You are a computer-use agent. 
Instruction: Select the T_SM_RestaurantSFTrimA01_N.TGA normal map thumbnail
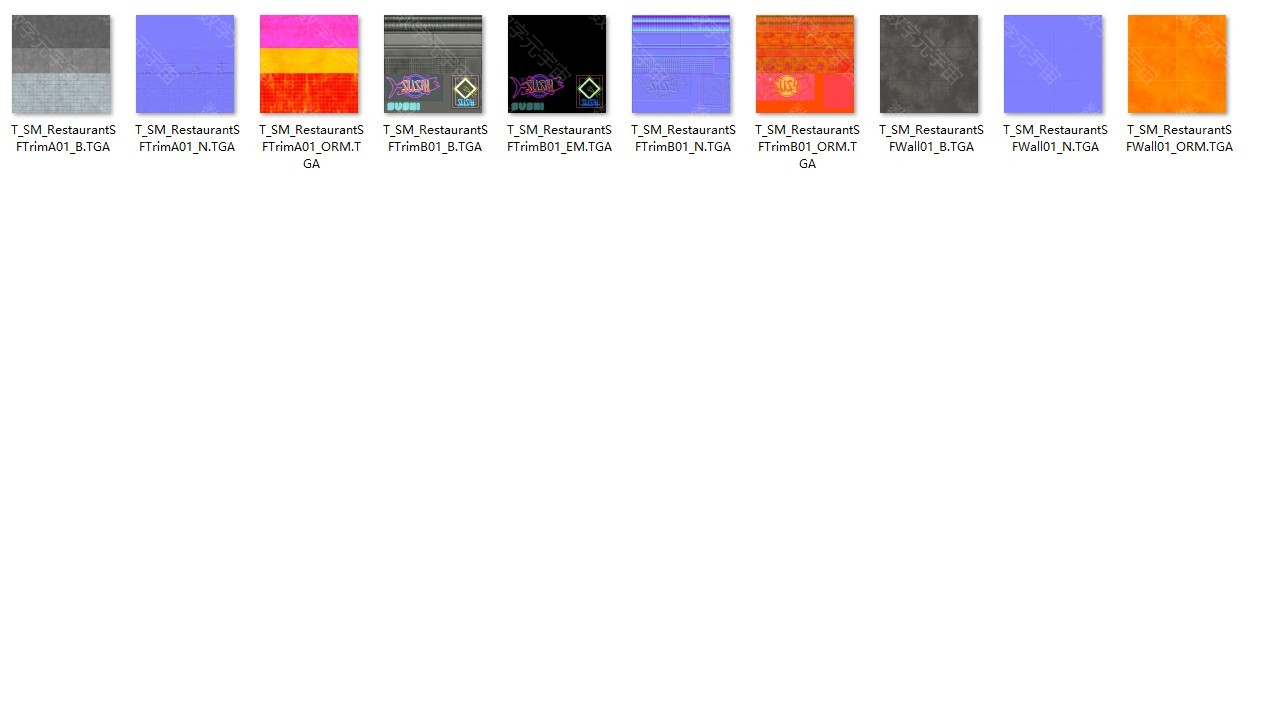pos(185,64)
